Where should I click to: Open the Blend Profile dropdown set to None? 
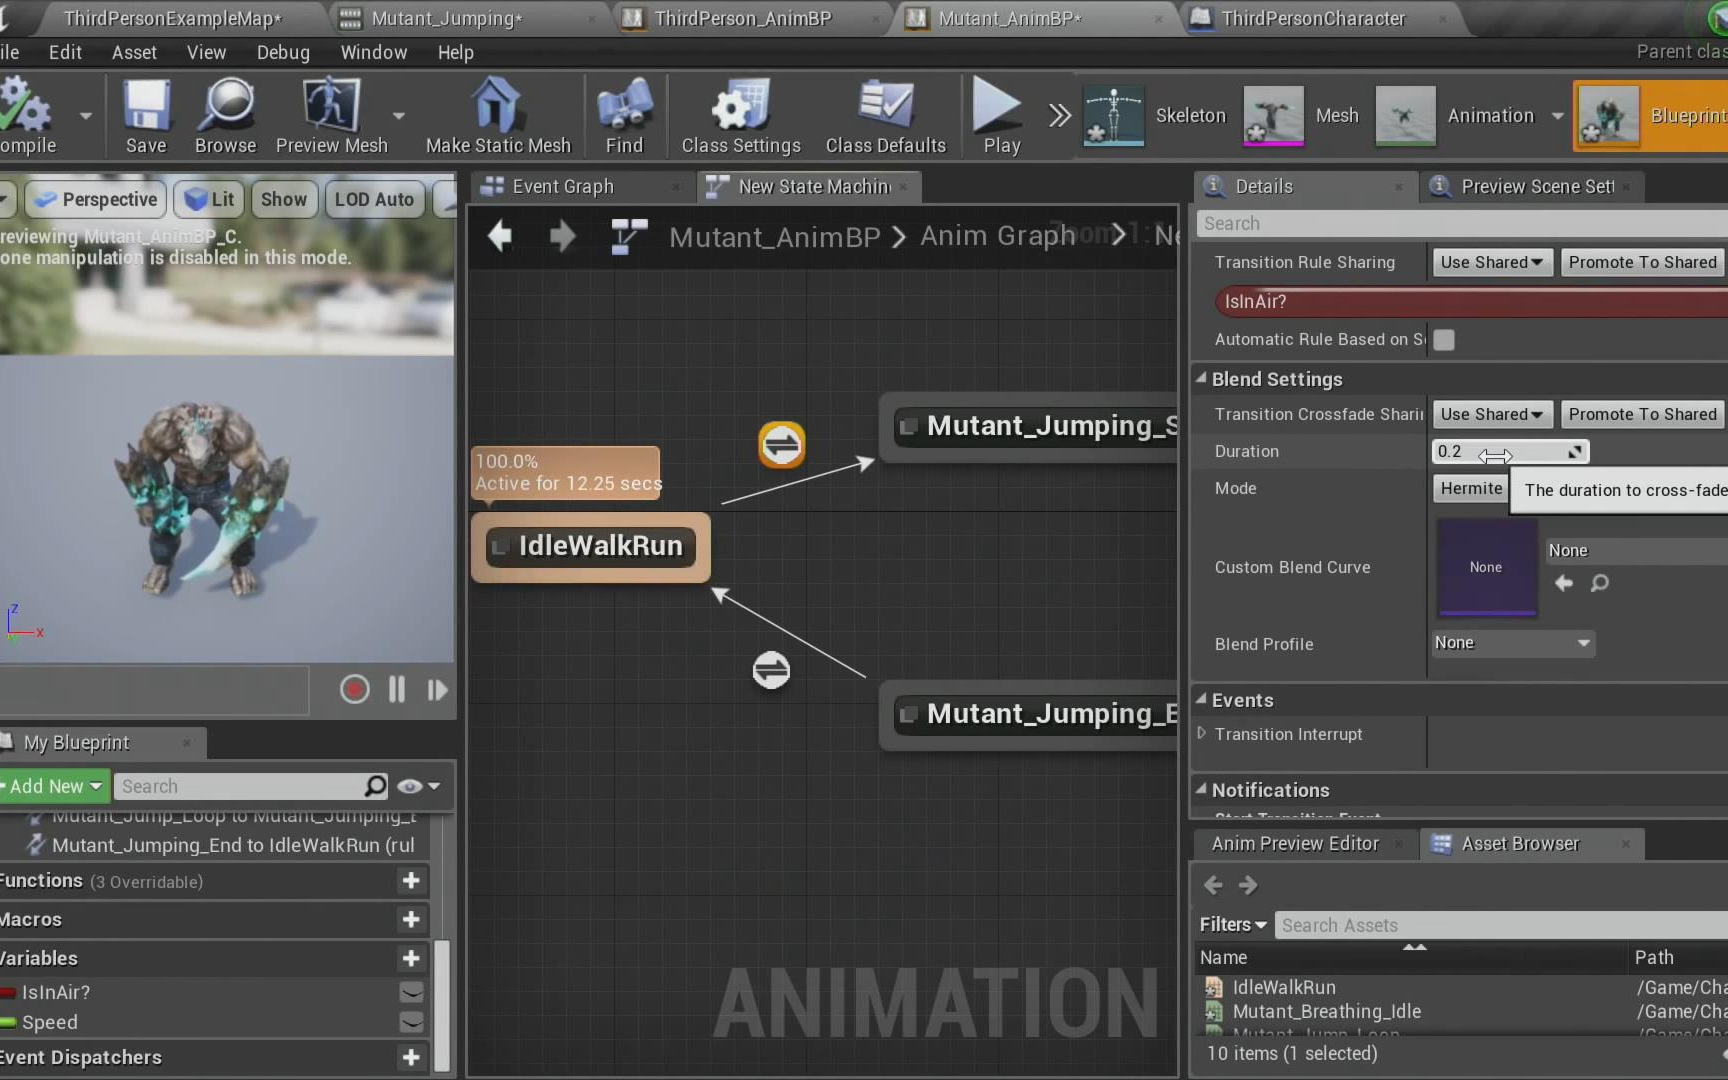coord(1512,643)
